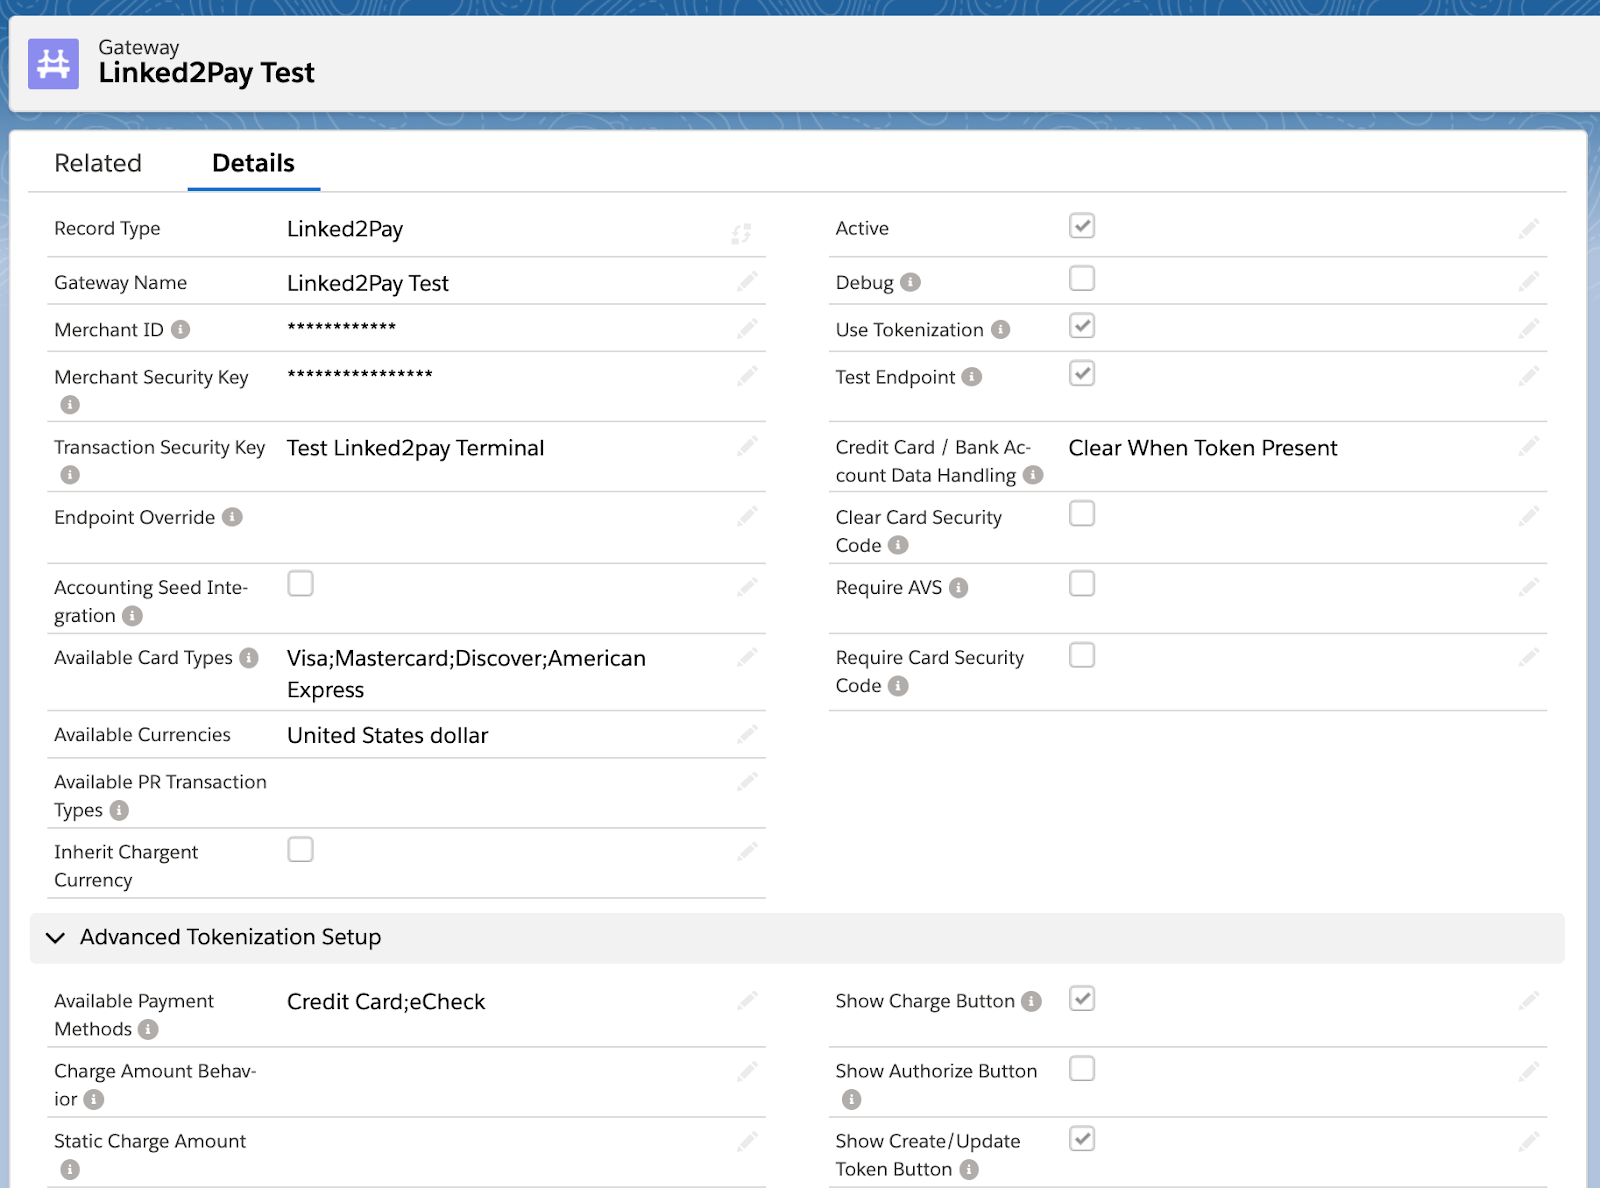This screenshot has height=1188, width=1600.
Task: Click the change record type icon
Action: click(x=741, y=233)
